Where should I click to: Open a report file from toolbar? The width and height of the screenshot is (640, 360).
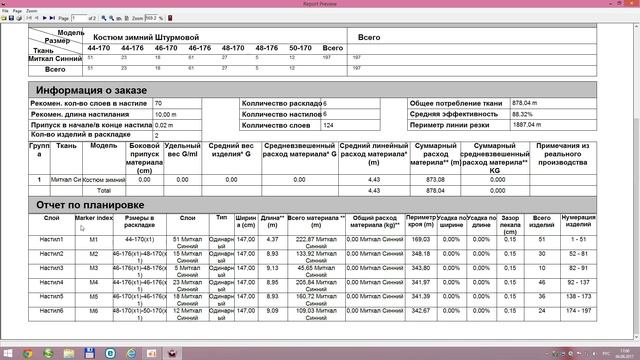coord(4,18)
